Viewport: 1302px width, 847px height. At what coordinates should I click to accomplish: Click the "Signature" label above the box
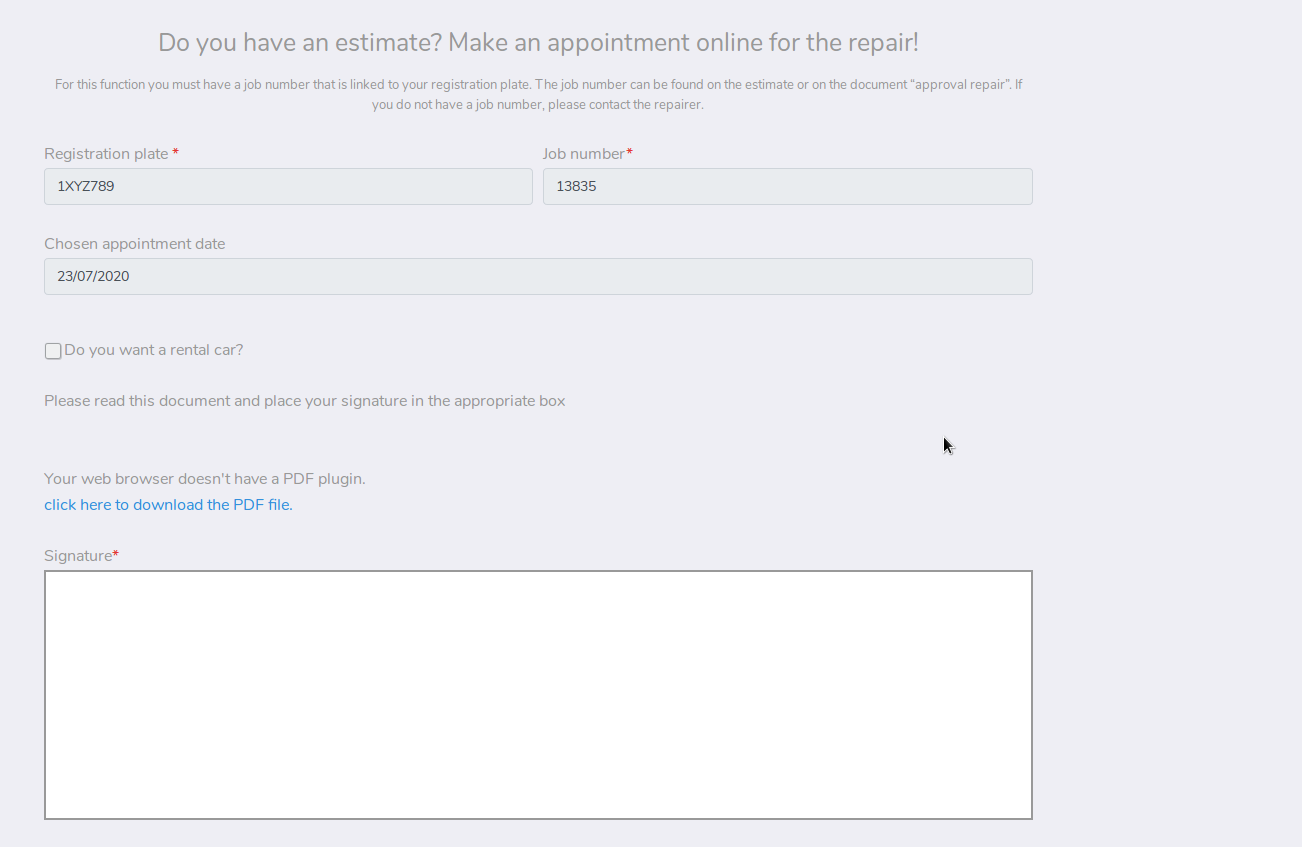tap(78, 556)
